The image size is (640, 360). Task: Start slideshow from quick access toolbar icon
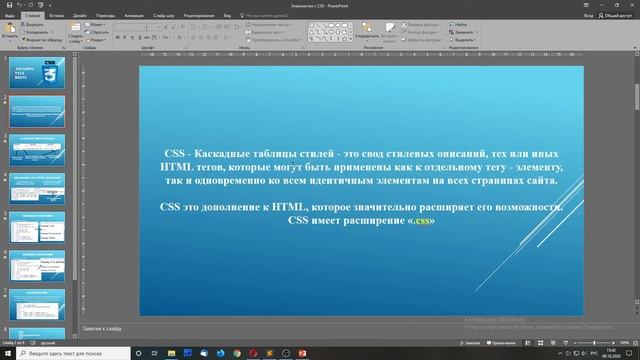(x=40, y=5)
